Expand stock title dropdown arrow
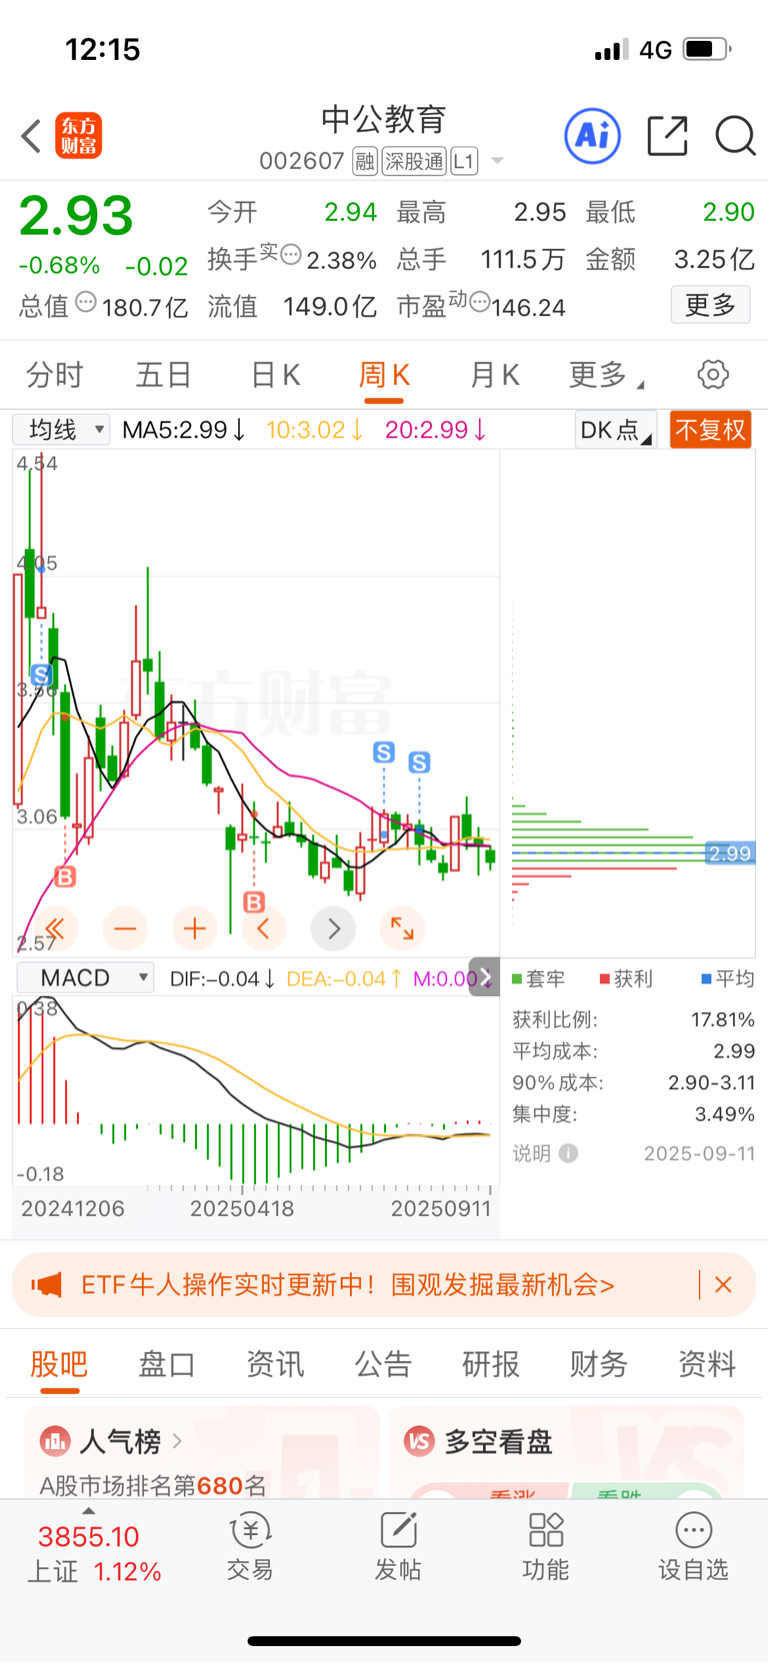Screen dimensions: 768x1663 click(x=497, y=161)
